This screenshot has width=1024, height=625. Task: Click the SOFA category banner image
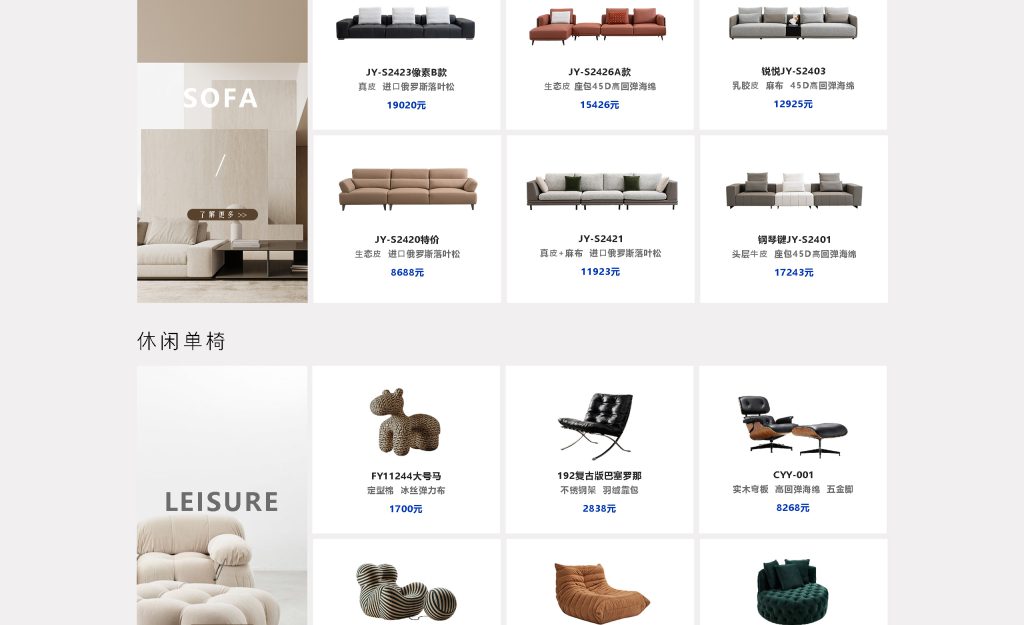[222, 151]
